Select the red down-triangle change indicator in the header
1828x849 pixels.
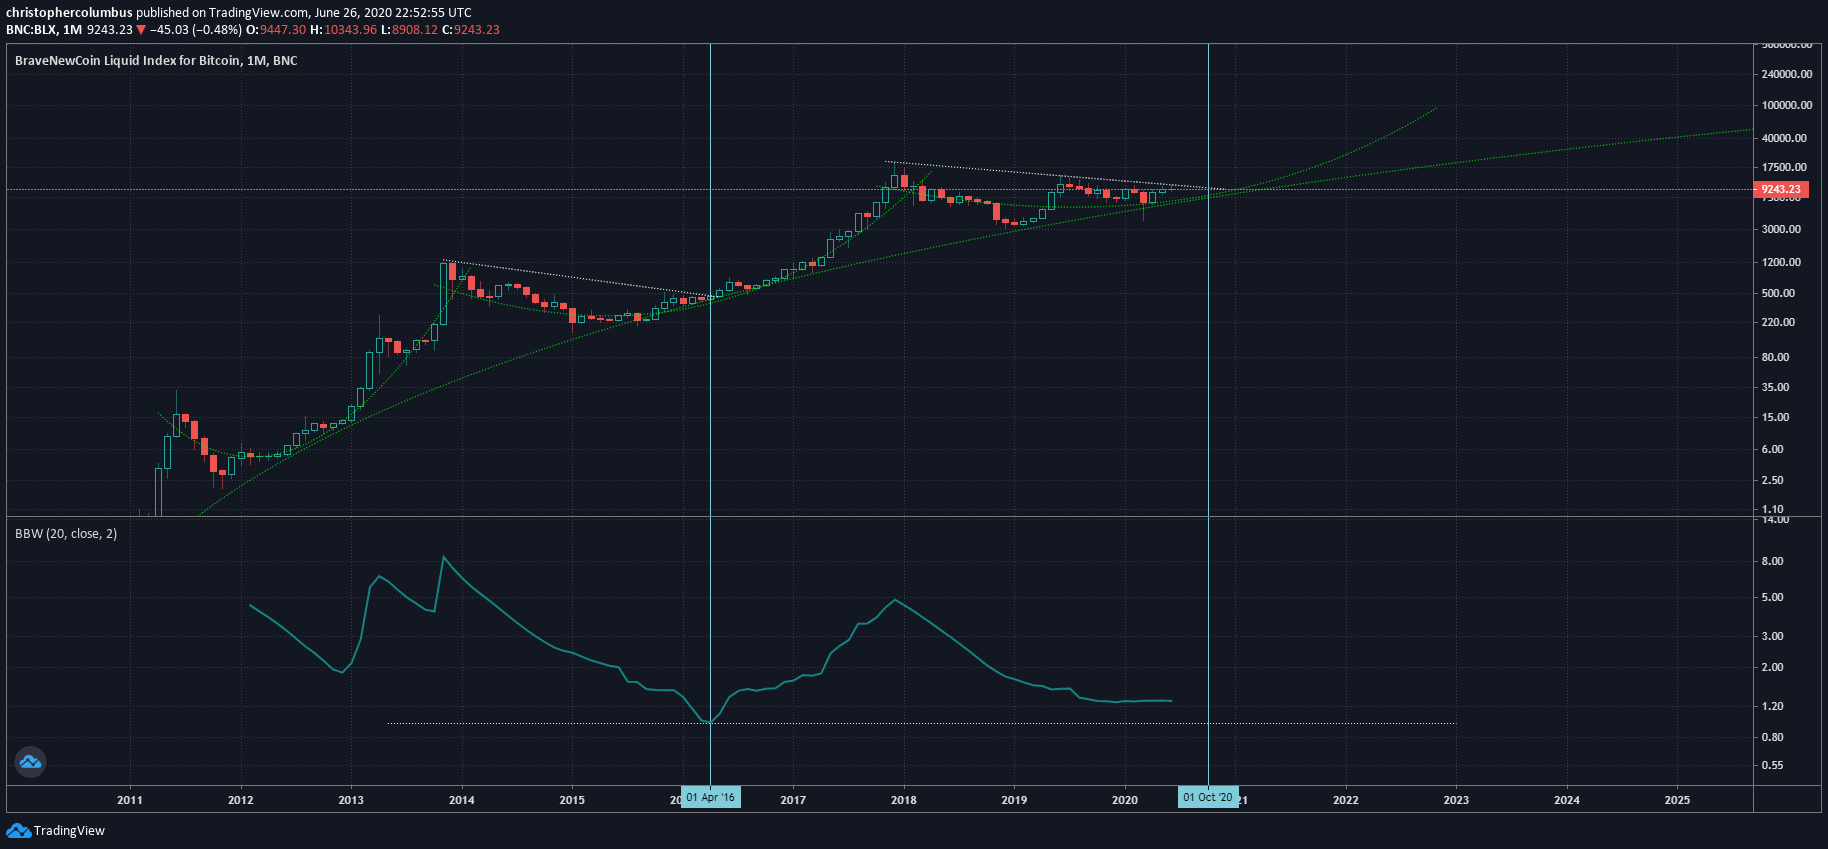point(141,30)
